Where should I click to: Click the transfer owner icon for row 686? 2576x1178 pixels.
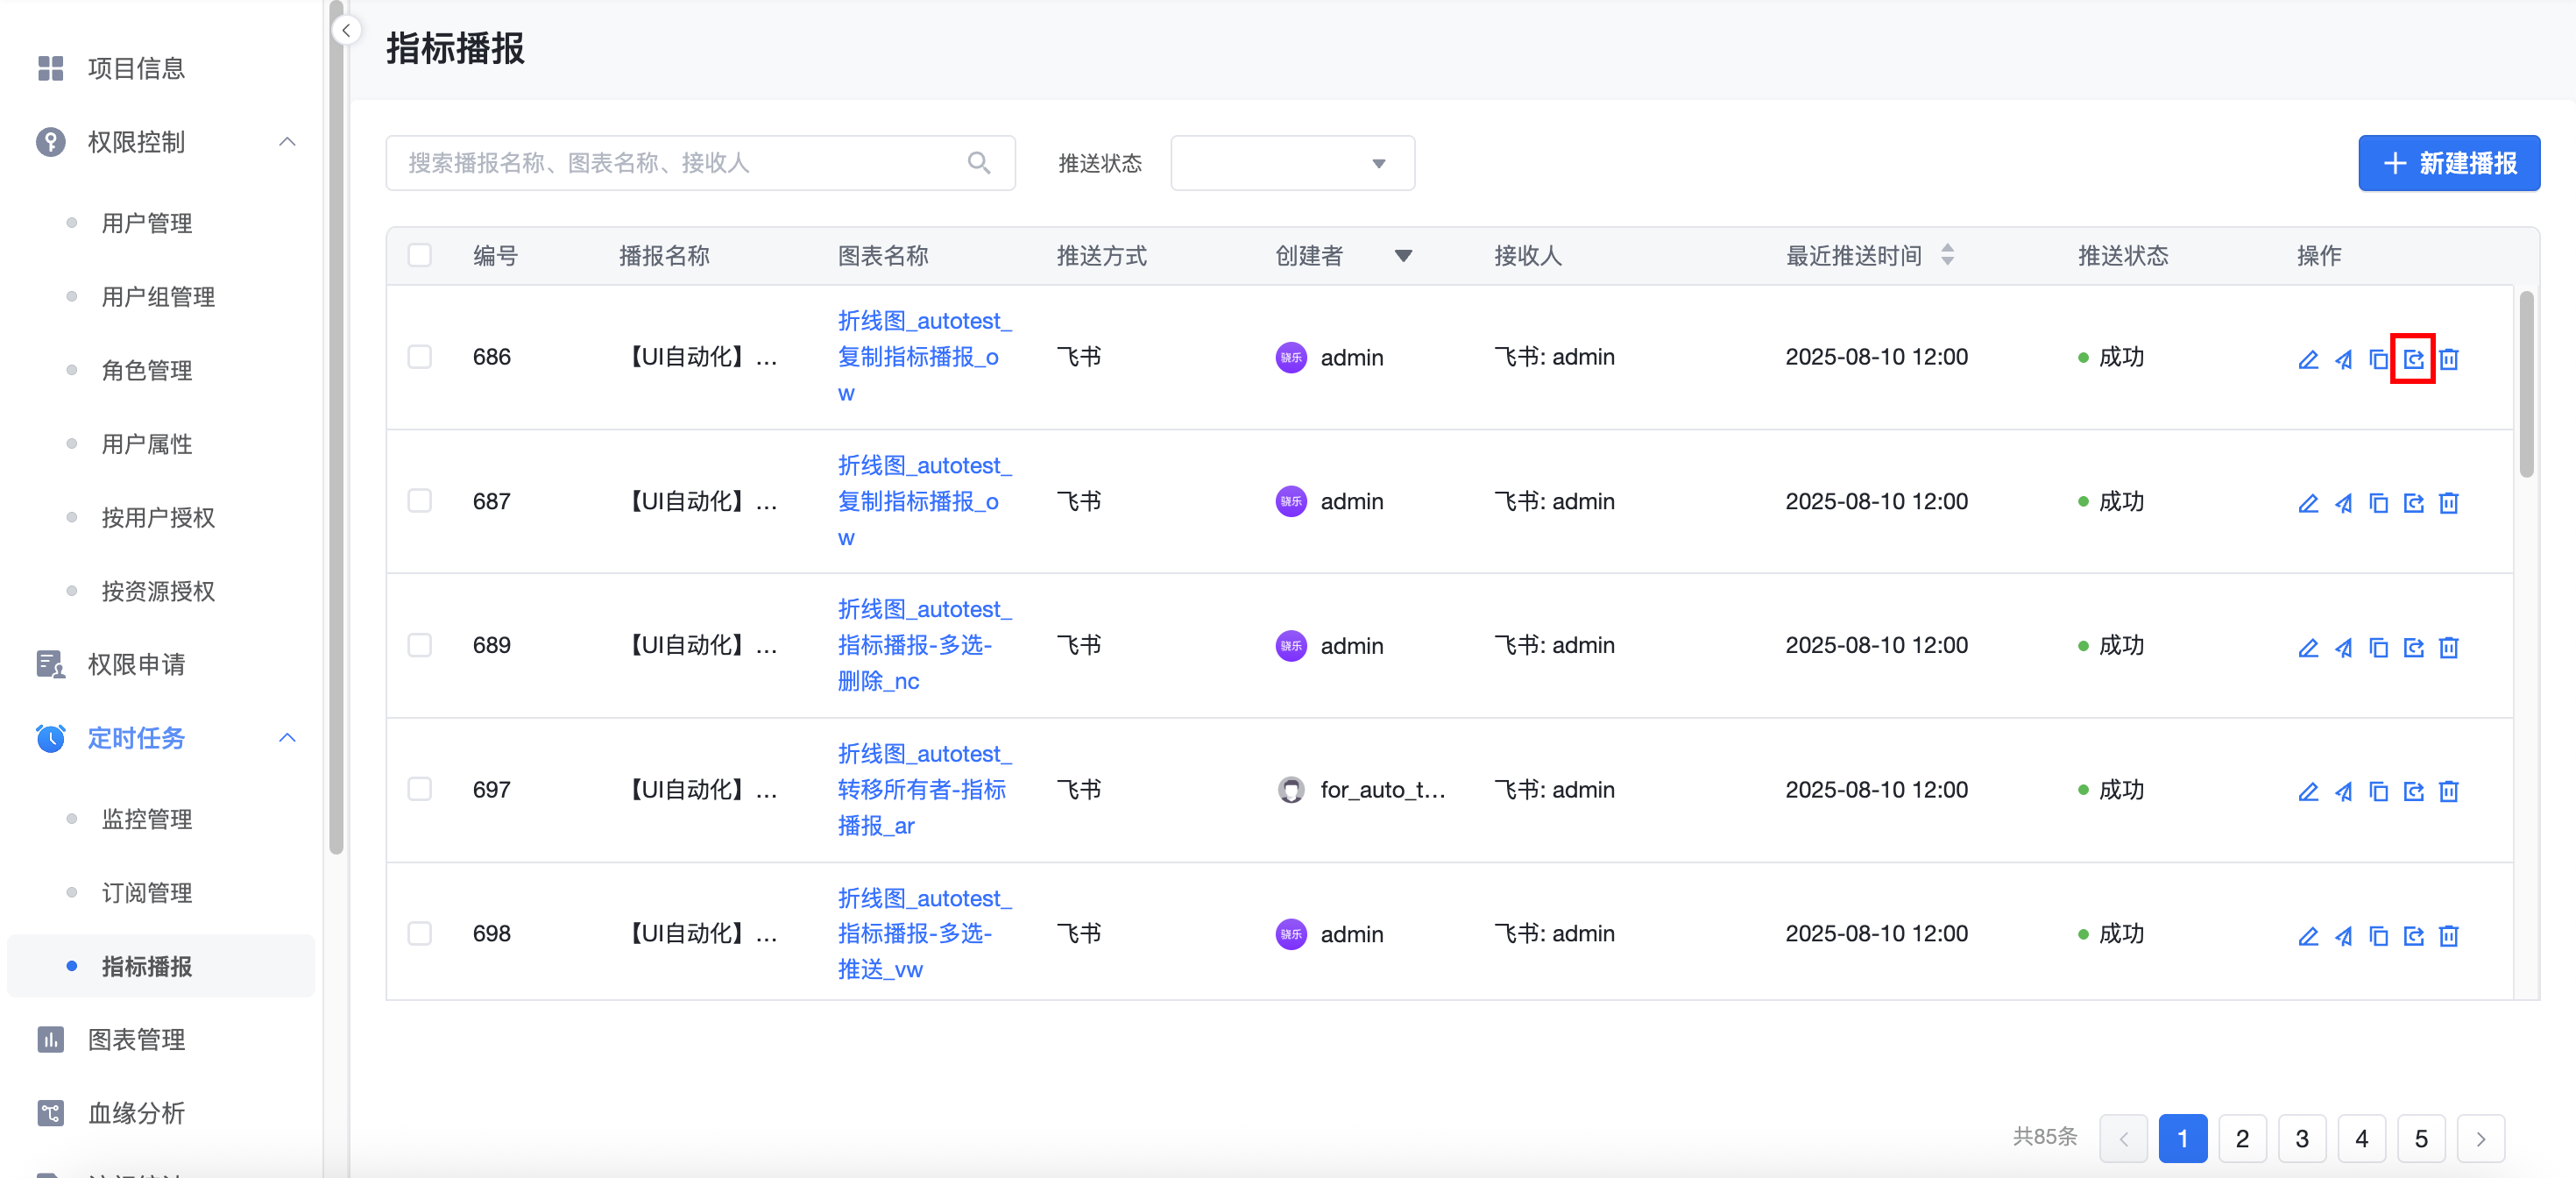coord(2413,359)
